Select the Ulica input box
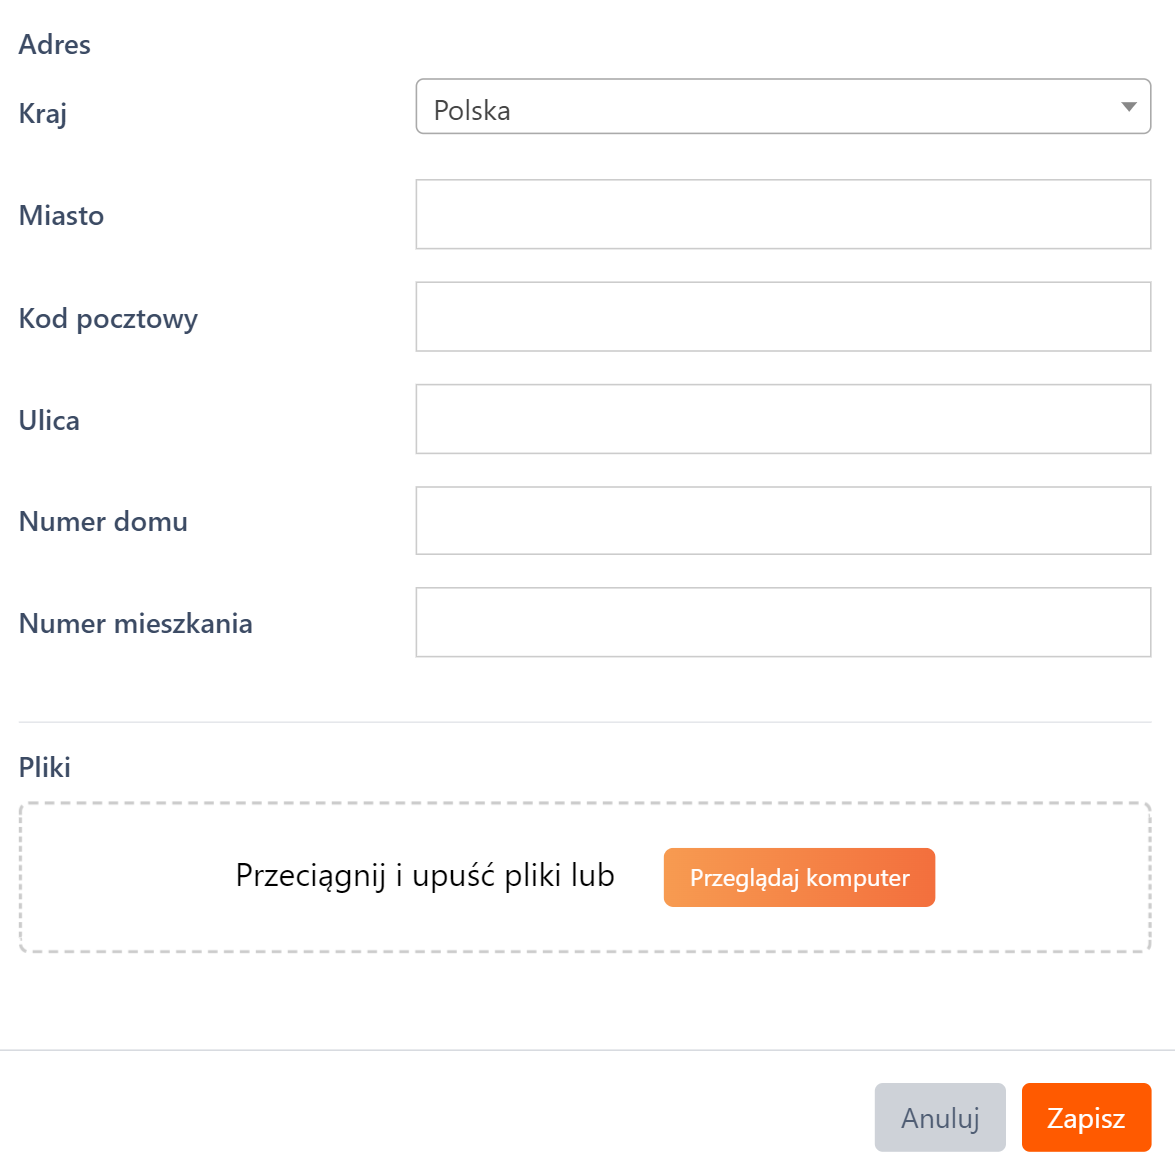1175x1172 pixels. pos(783,419)
